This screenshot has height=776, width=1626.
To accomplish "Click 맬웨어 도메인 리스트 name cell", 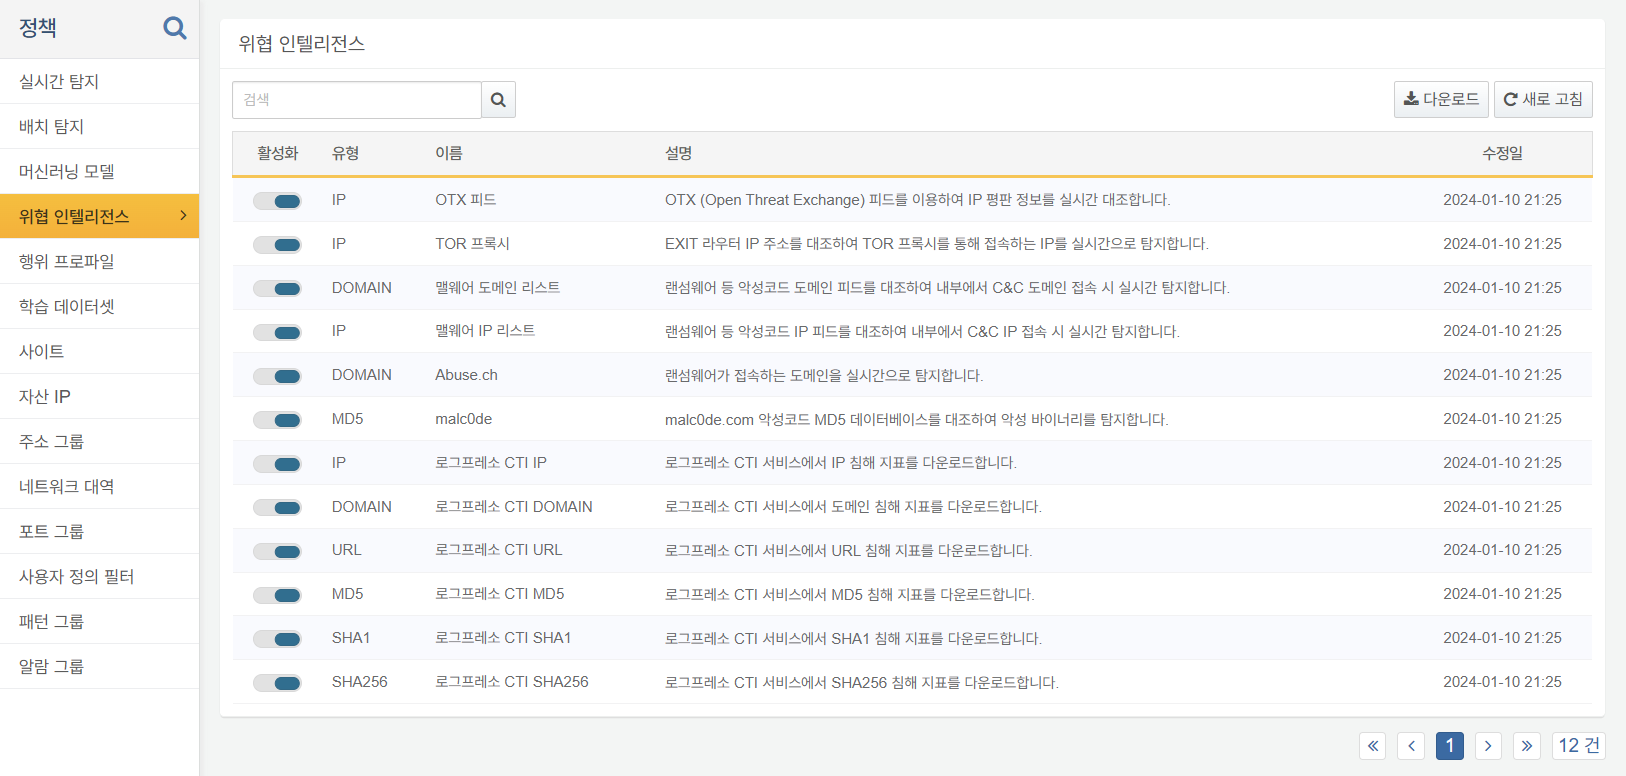I will tap(498, 288).
